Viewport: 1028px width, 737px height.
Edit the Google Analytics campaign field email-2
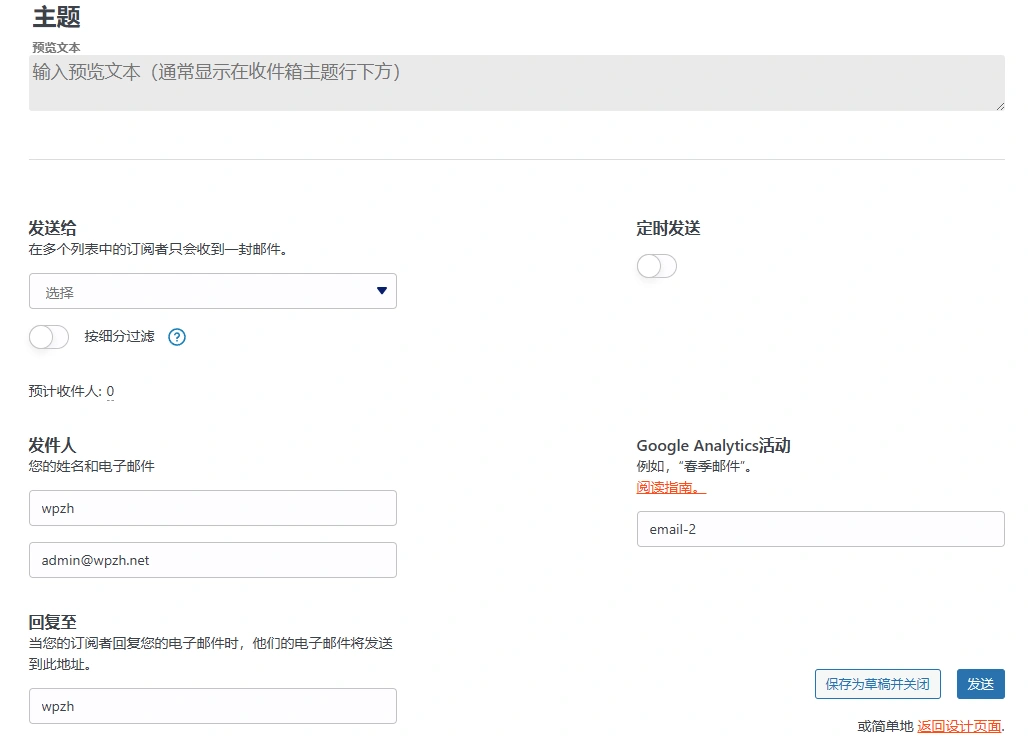tap(820, 529)
